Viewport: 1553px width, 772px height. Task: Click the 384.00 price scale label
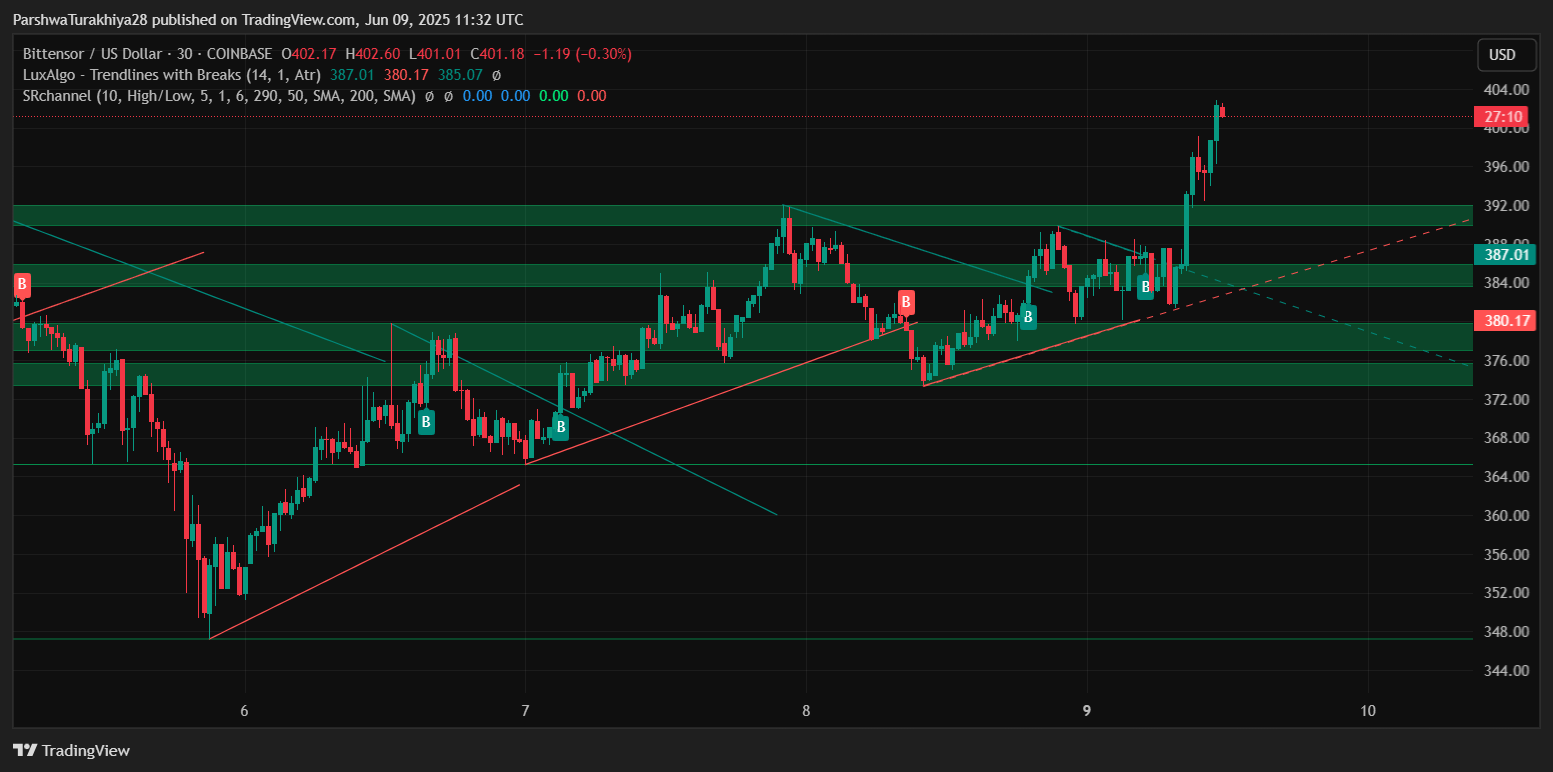(x=1506, y=283)
